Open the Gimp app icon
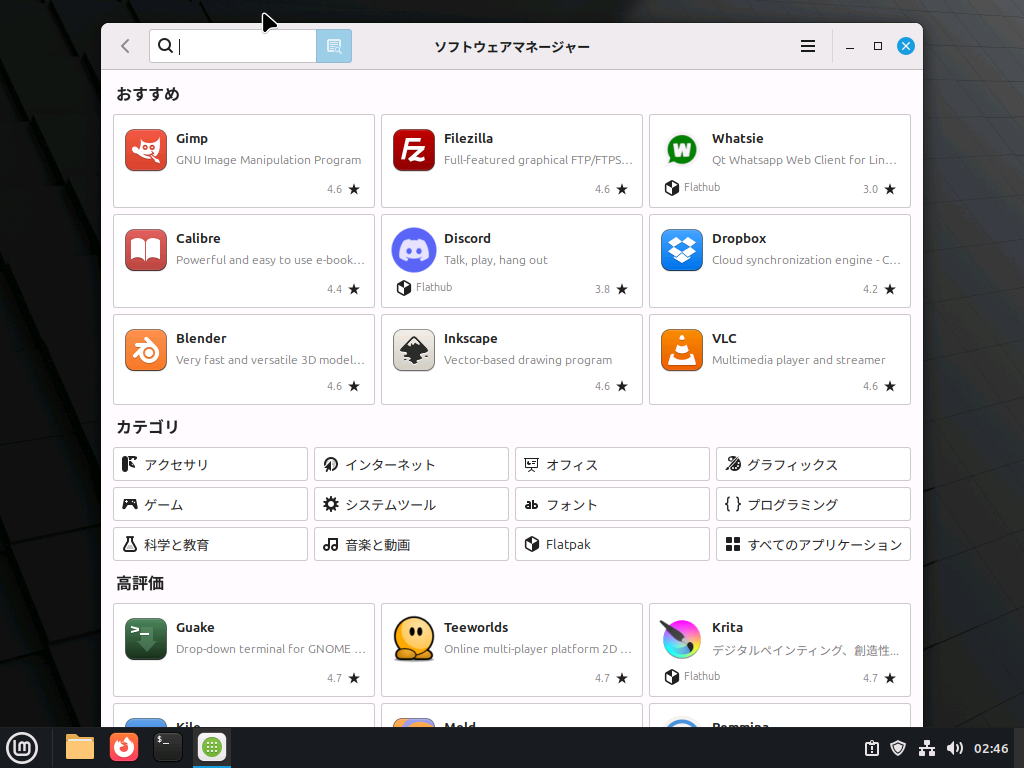This screenshot has height=768, width=1024. [x=146, y=150]
